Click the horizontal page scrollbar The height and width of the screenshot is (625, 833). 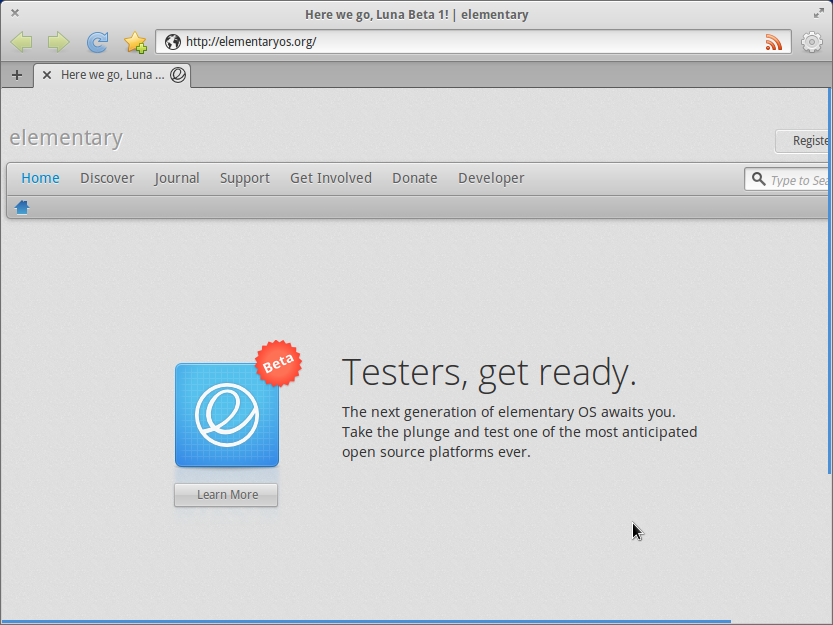366,622
